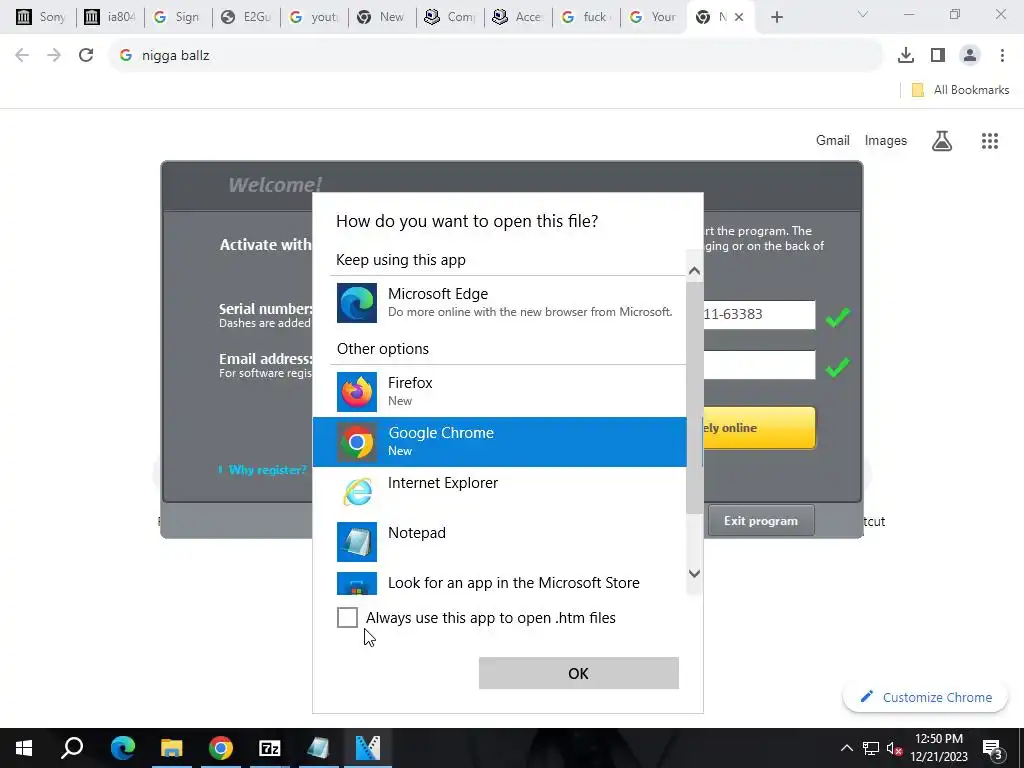The image size is (1024, 768).
Task: Click the app list scrollbar thumb
Action: [x=694, y=397]
